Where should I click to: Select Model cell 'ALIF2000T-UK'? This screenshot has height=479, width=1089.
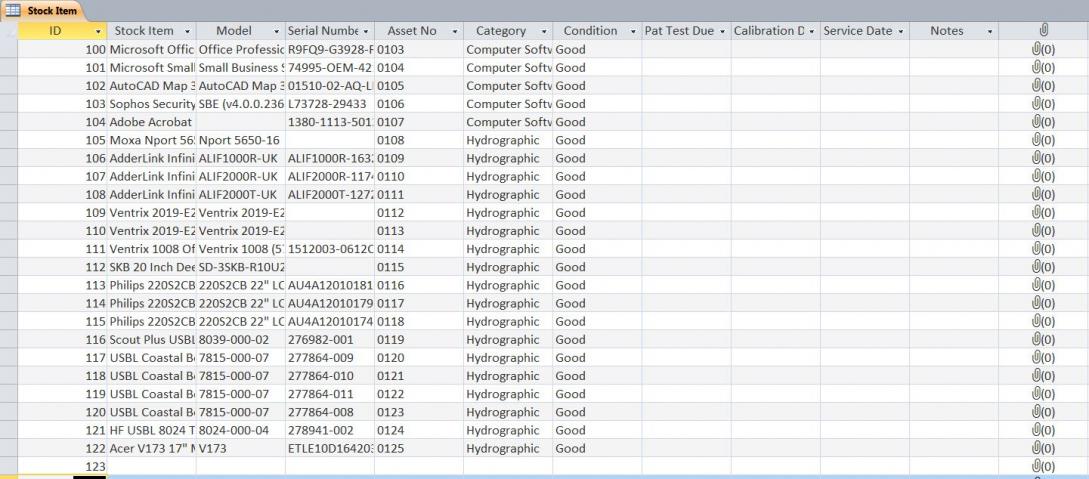click(240, 194)
